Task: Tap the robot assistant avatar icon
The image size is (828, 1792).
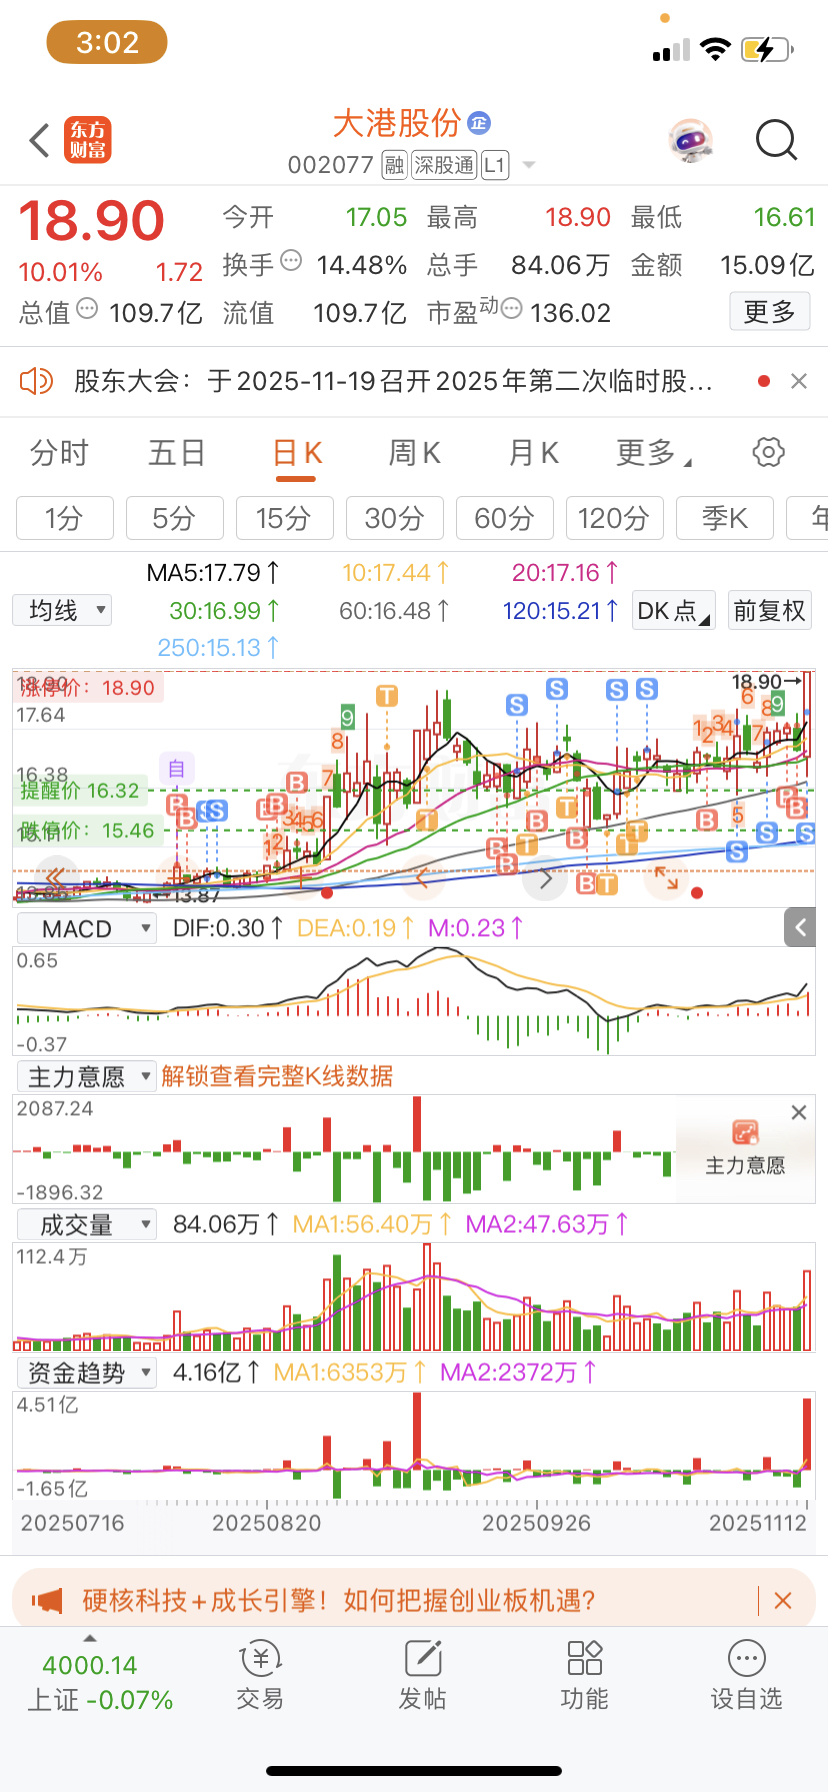Action: coord(691,141)
